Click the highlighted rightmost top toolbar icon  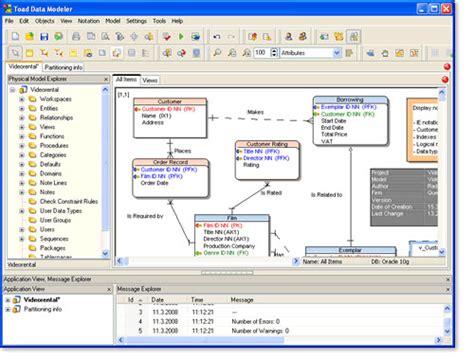(353, 36)
